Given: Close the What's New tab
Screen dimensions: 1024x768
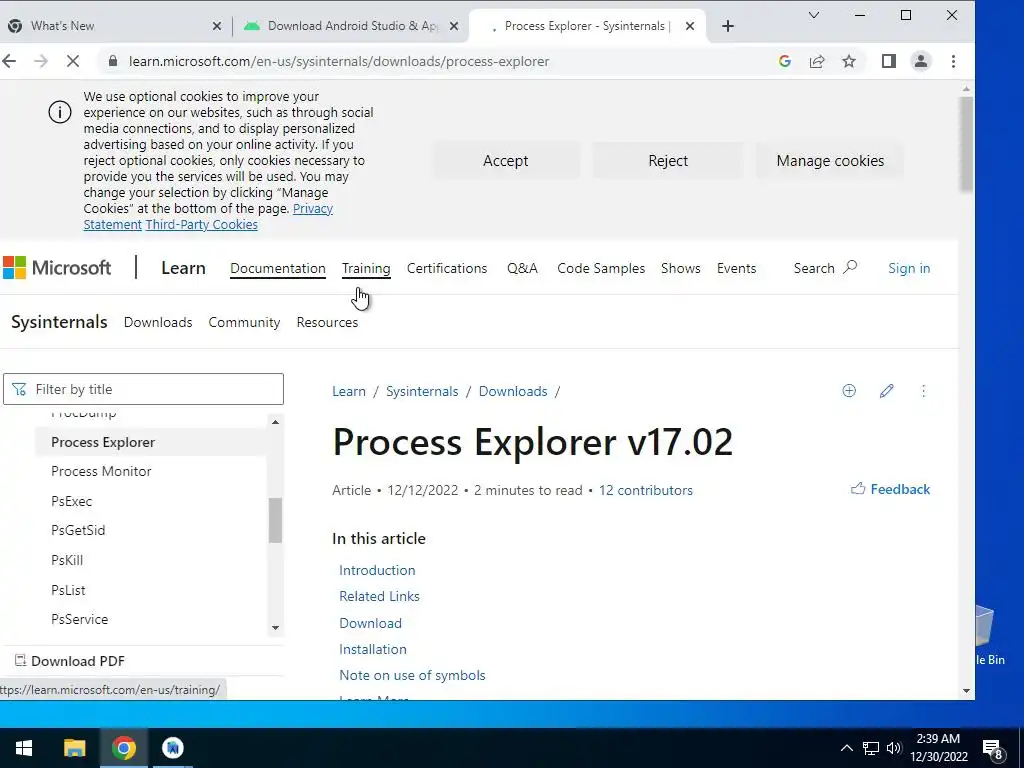Looking at the screenshot, I should (217, 26).
